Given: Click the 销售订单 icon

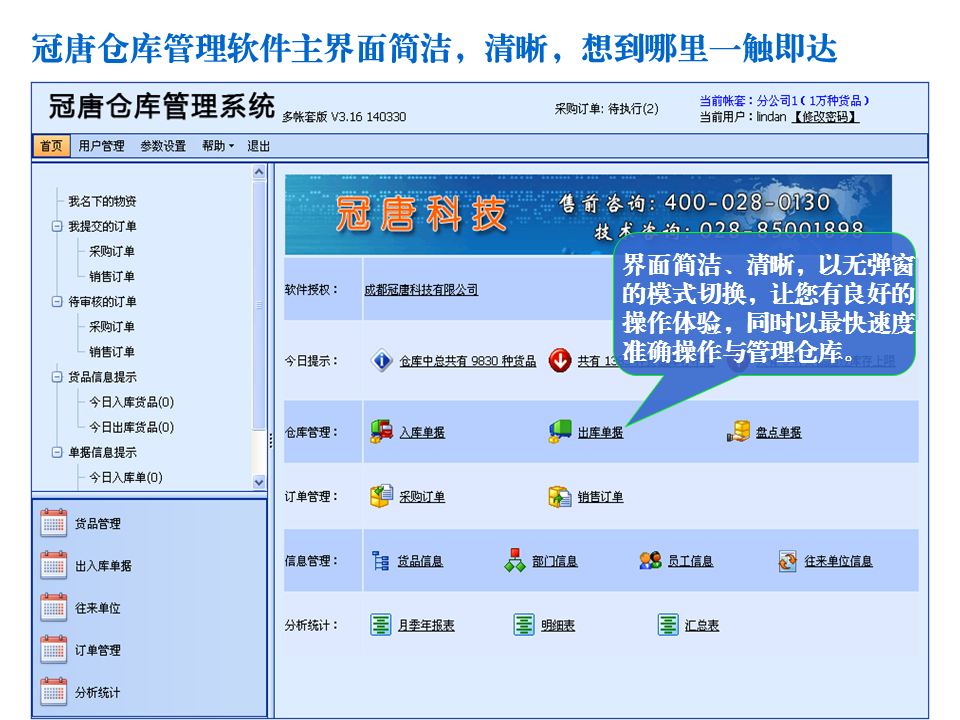Looking at the screenshot, I should tap(560, 496).
